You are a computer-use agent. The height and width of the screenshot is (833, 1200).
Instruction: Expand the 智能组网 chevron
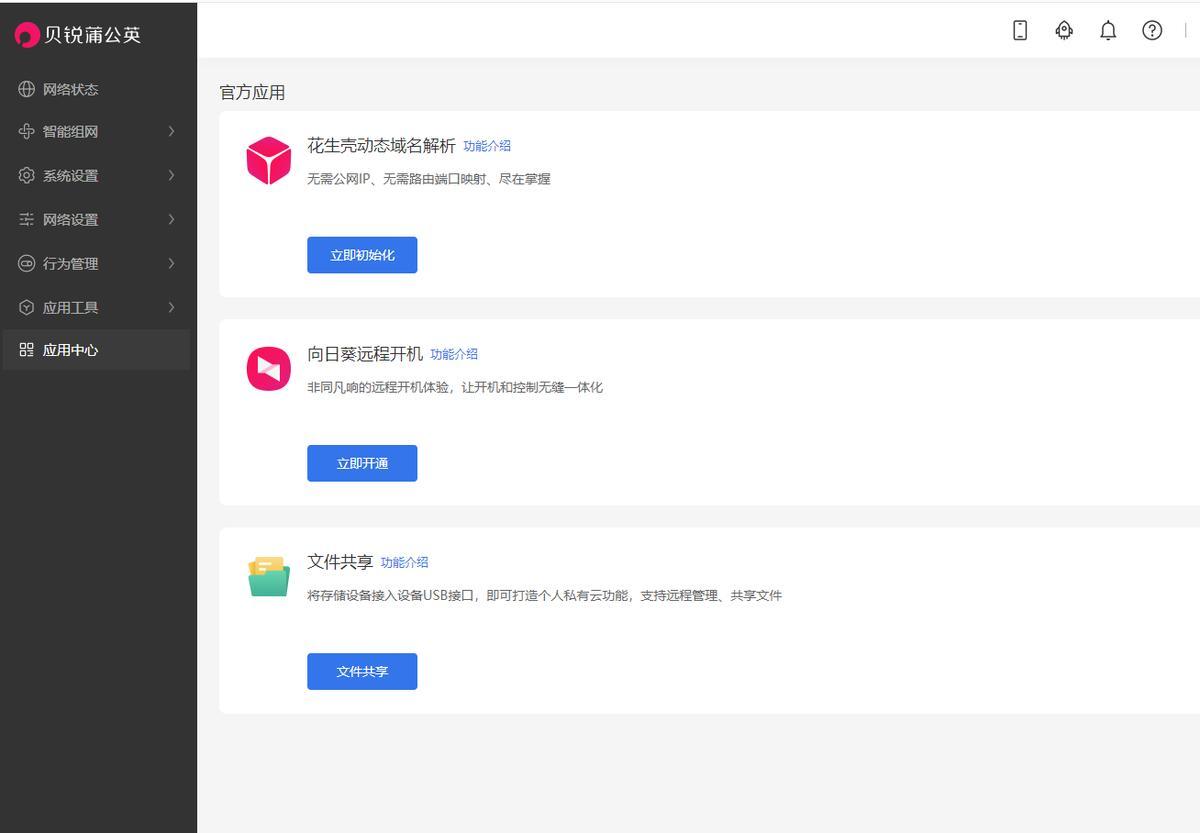point(171,131)
